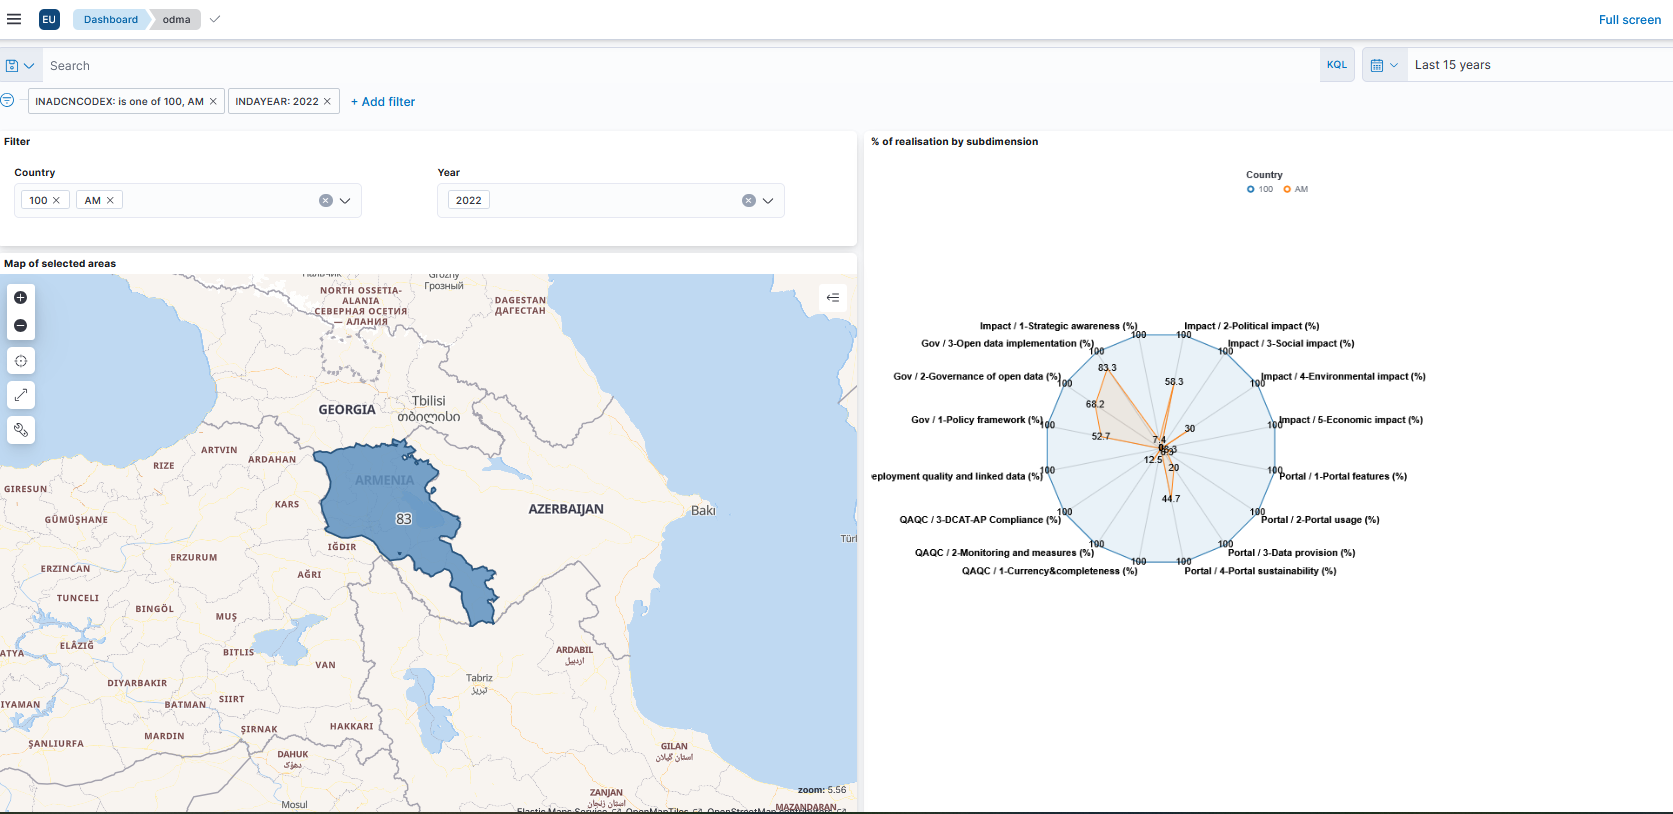Click the Full screen link
1673x814 pixels.
pos(1629,20)
